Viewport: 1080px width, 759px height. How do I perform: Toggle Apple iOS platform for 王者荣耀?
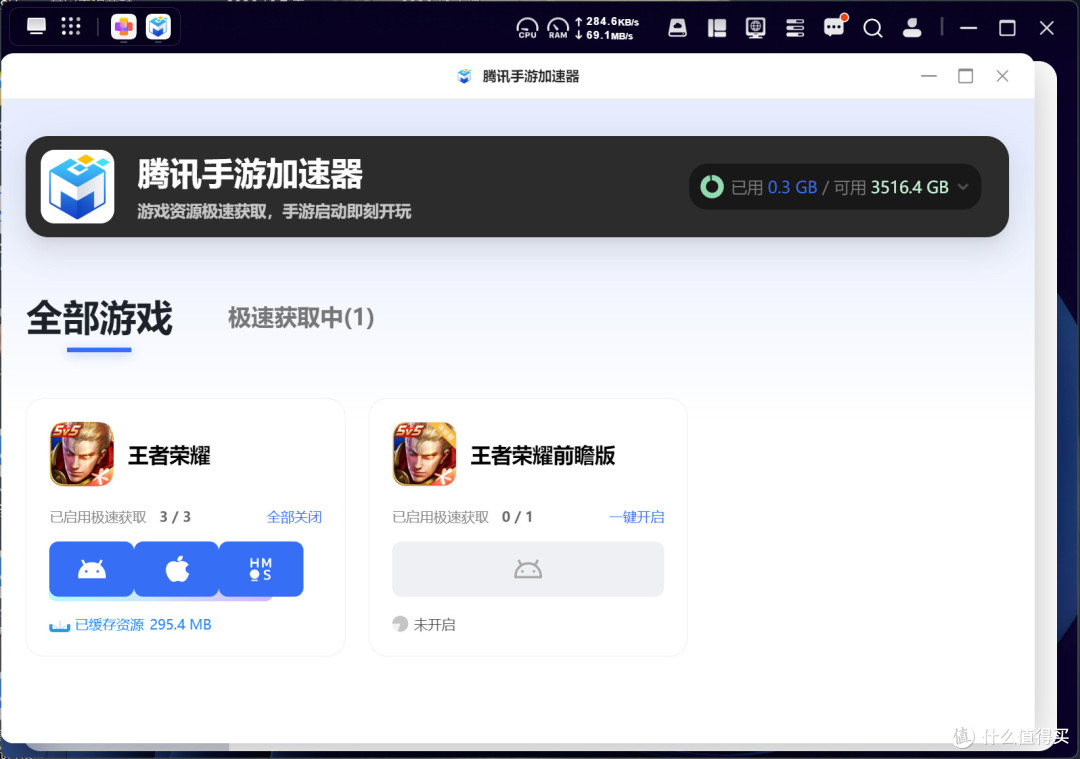click(177, 569)
